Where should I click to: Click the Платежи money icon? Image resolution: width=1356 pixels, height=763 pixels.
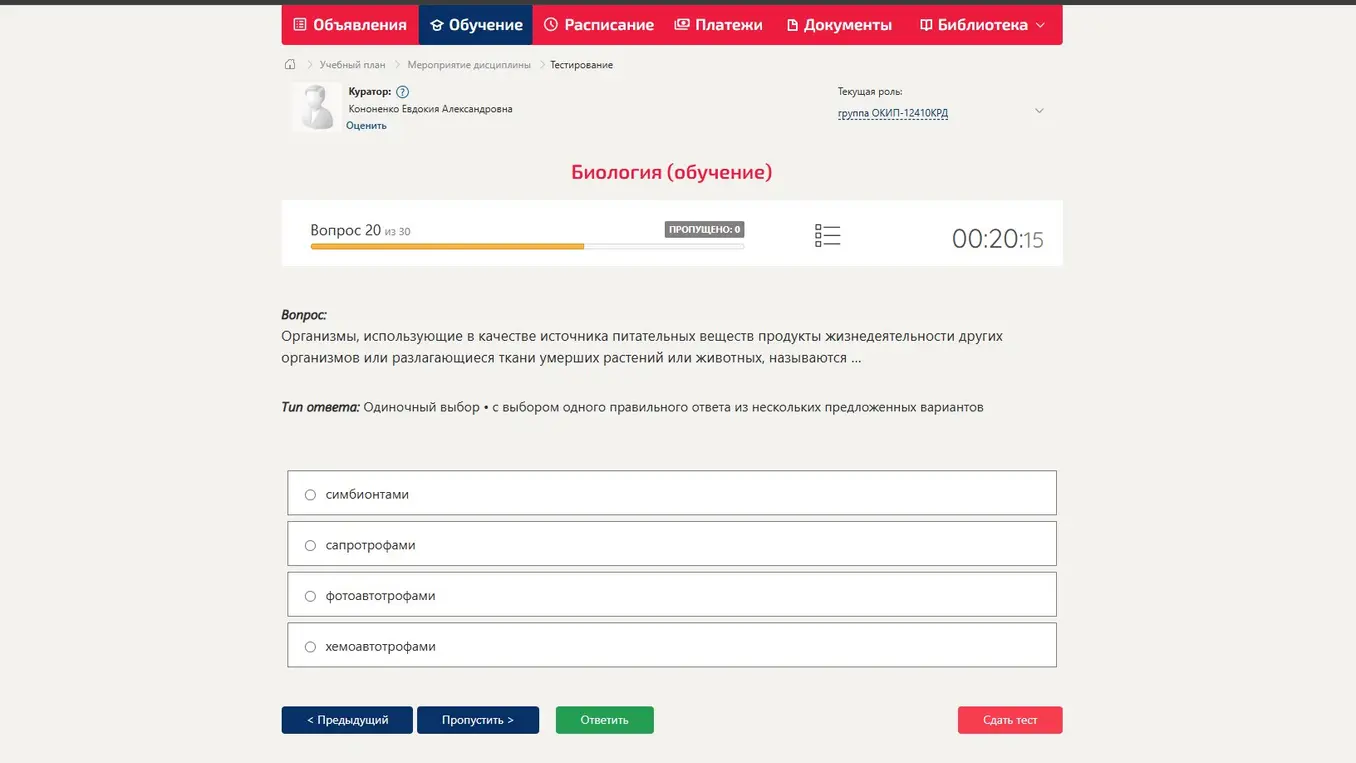(x=682, y=25)
